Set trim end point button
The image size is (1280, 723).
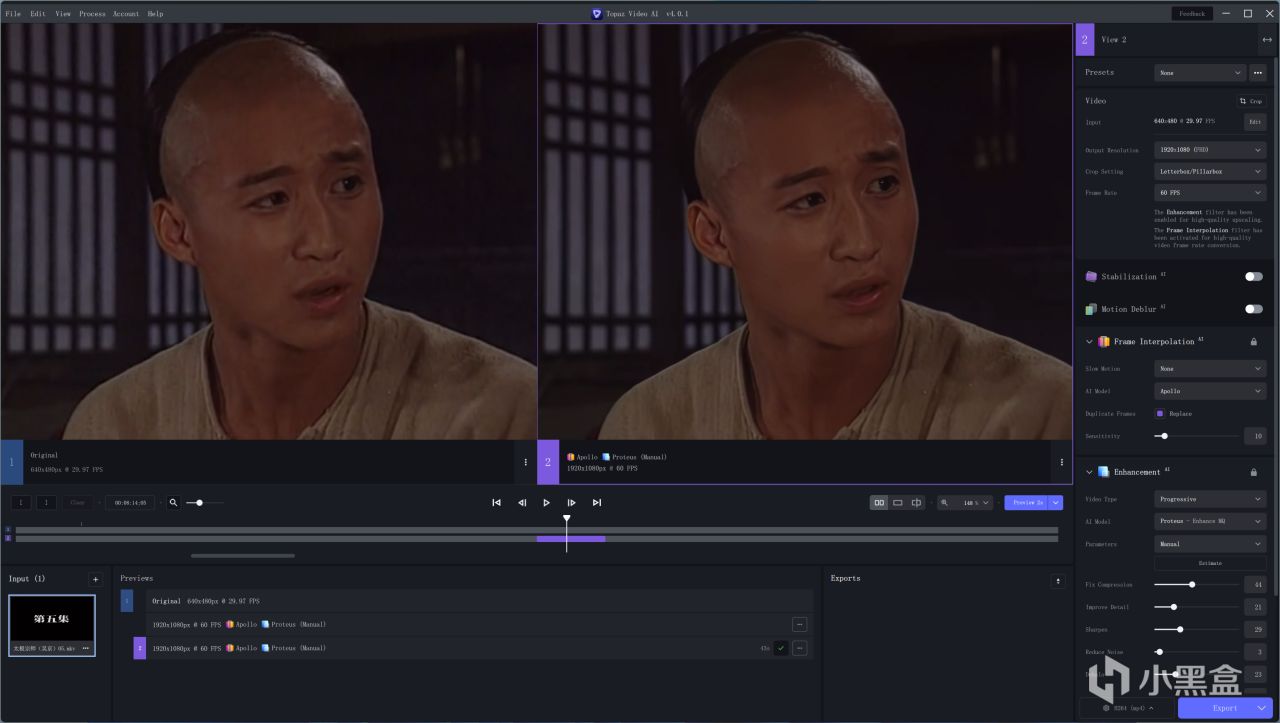pyautogui.click(x=46, y=503)
